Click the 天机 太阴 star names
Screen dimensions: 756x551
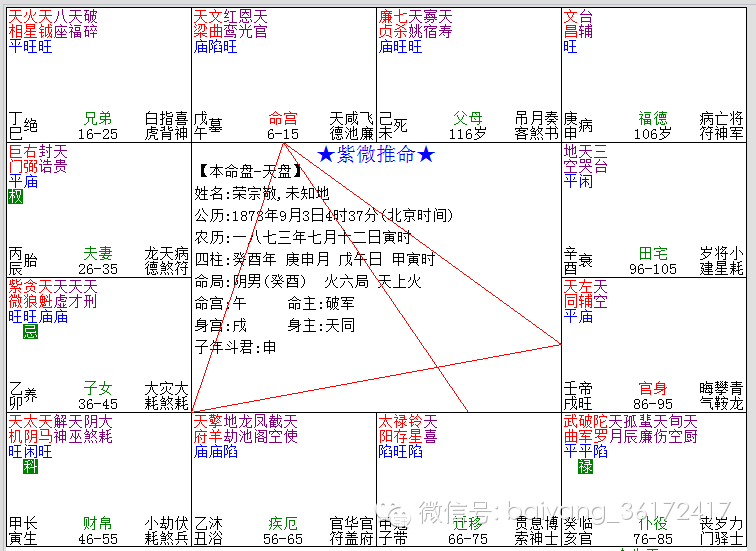pyautogui.click(x=23, y=429)
